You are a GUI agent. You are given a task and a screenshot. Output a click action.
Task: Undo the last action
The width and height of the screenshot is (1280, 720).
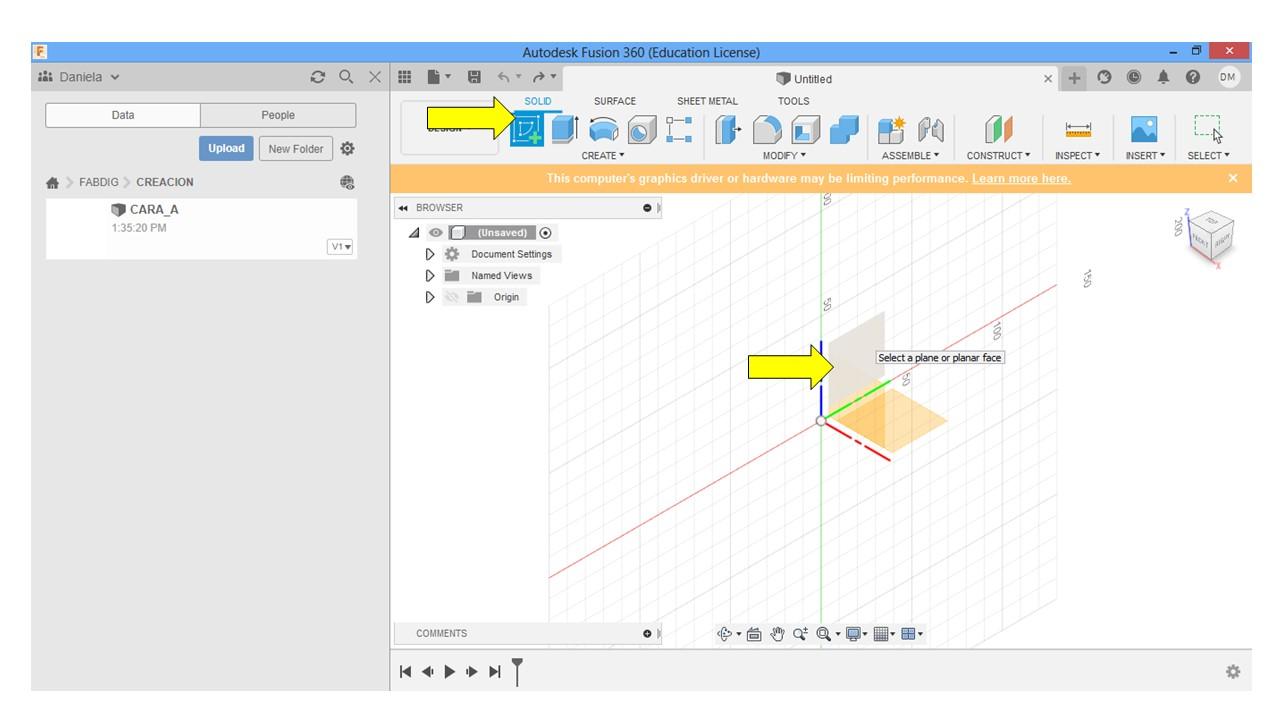pyautogui.click(x=503, y=77)
